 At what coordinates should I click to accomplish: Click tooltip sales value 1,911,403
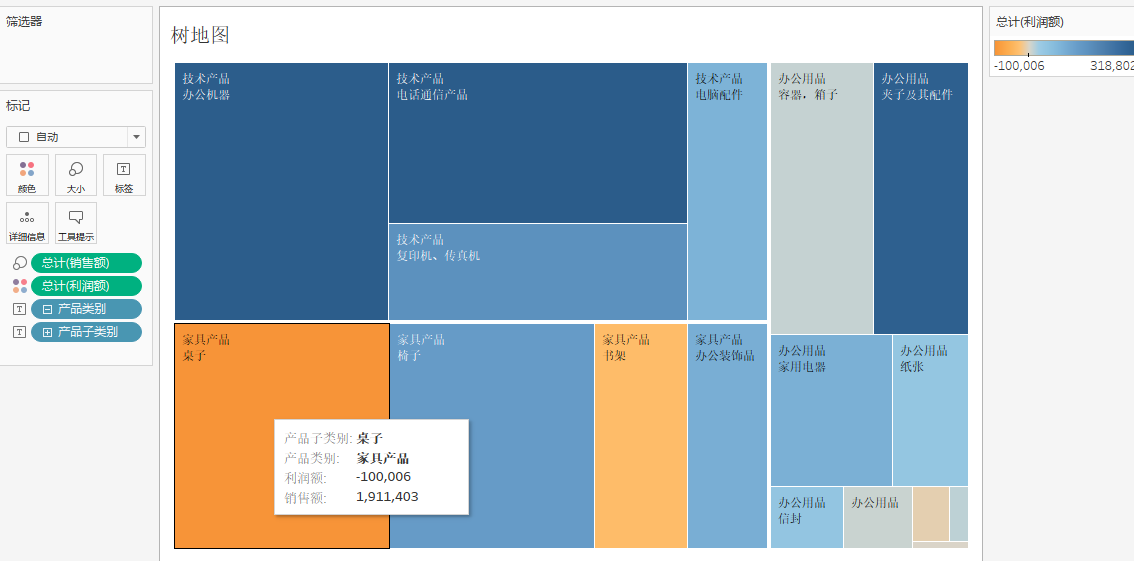[387, 497]
